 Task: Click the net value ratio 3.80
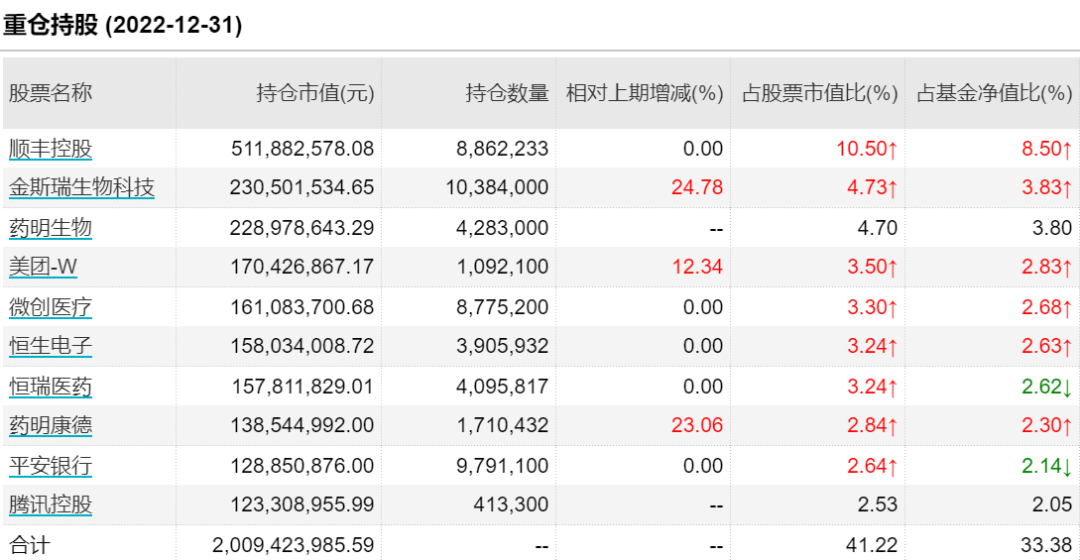coord(1052,227)
